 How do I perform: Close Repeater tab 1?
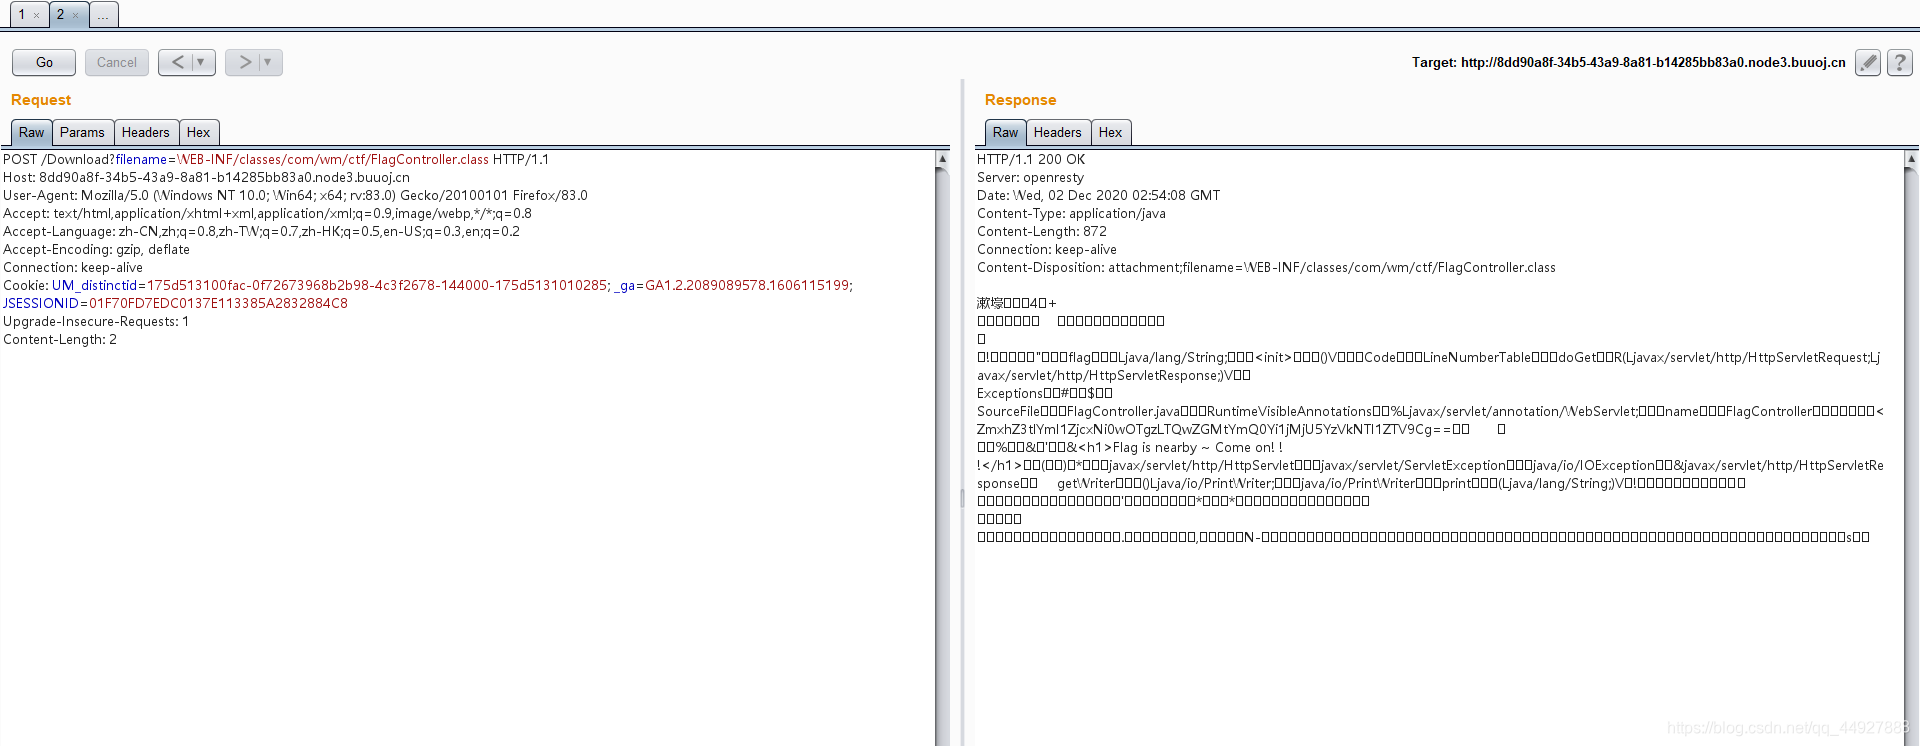point(37,15)
